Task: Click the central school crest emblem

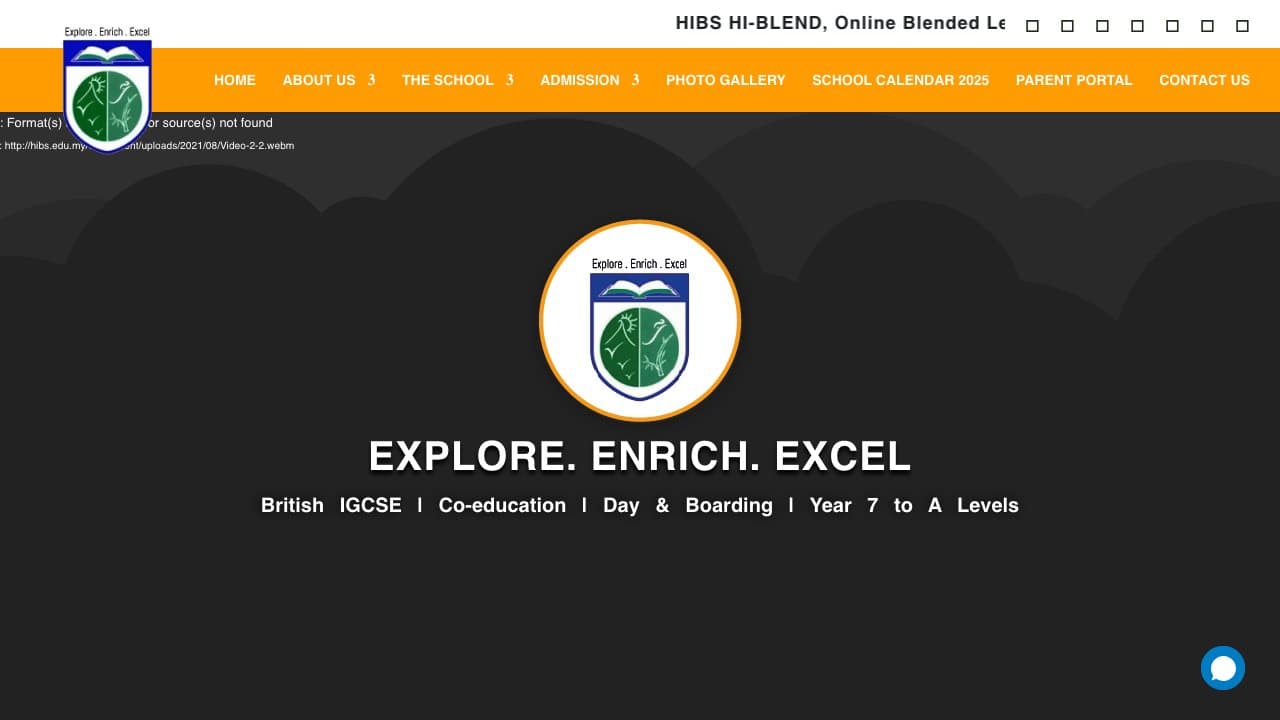Action: (x=639, y=320)
